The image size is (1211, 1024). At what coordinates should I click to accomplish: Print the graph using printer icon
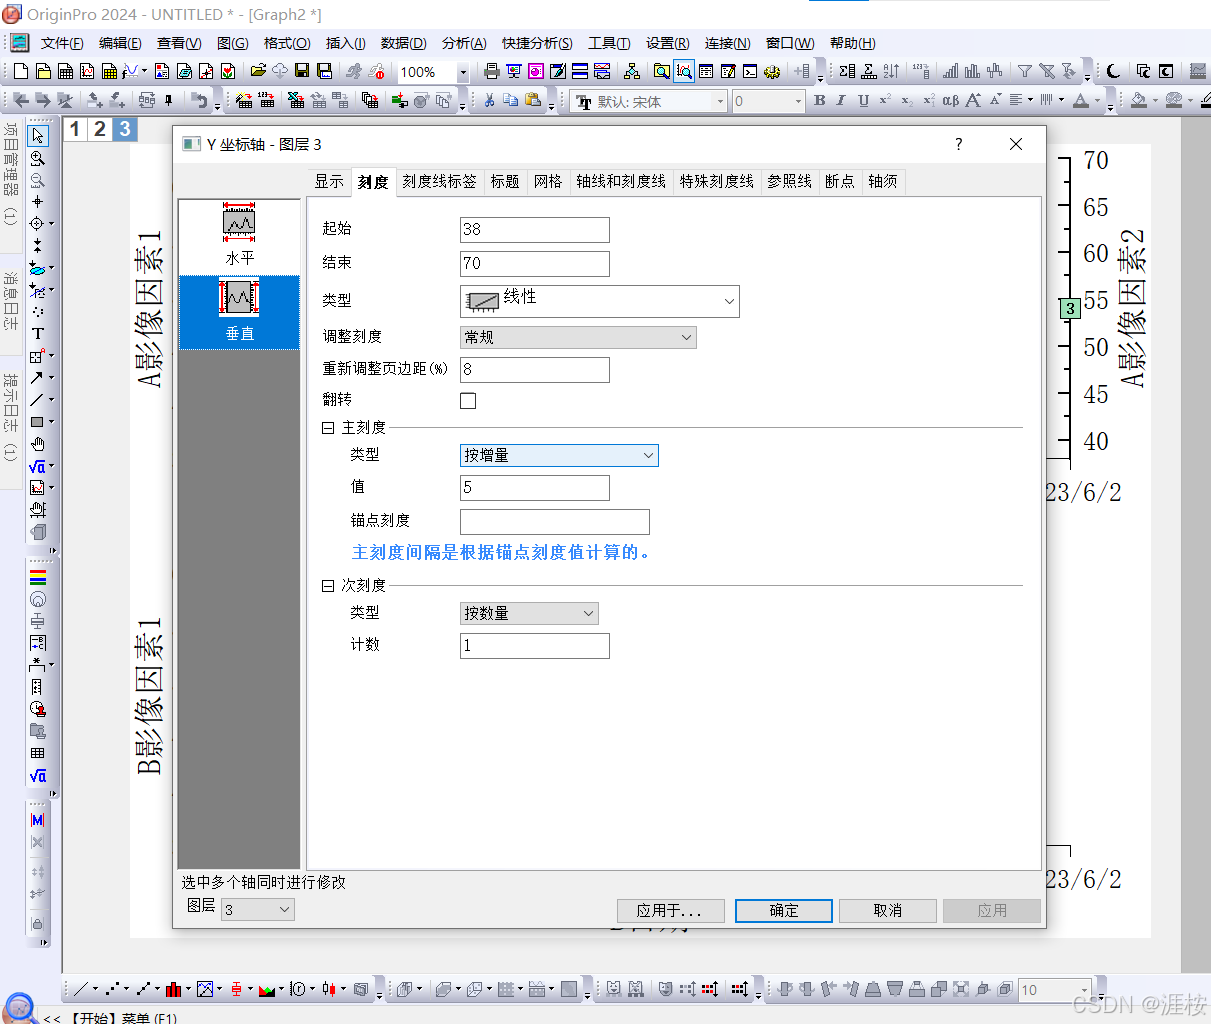pyautogui.click(x=491, y=71)
